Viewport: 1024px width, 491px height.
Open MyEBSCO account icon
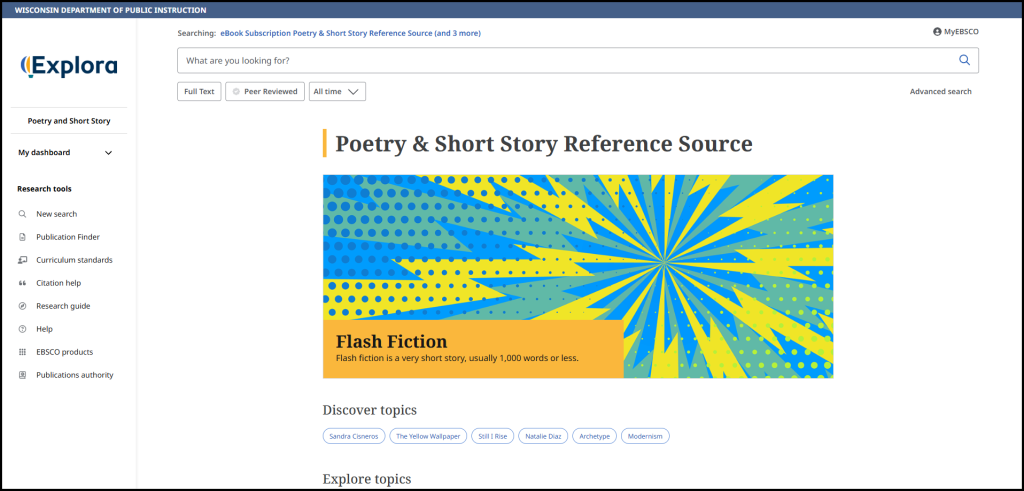click(937, 31)
